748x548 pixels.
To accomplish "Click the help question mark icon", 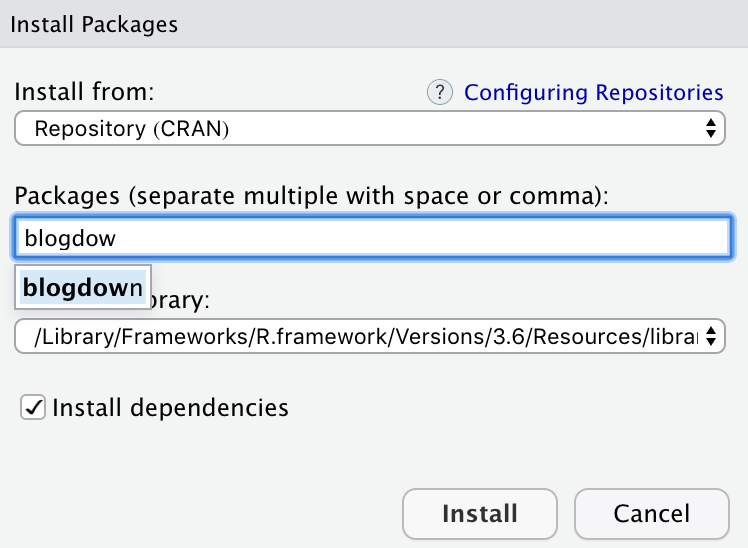I will point(439,92).
